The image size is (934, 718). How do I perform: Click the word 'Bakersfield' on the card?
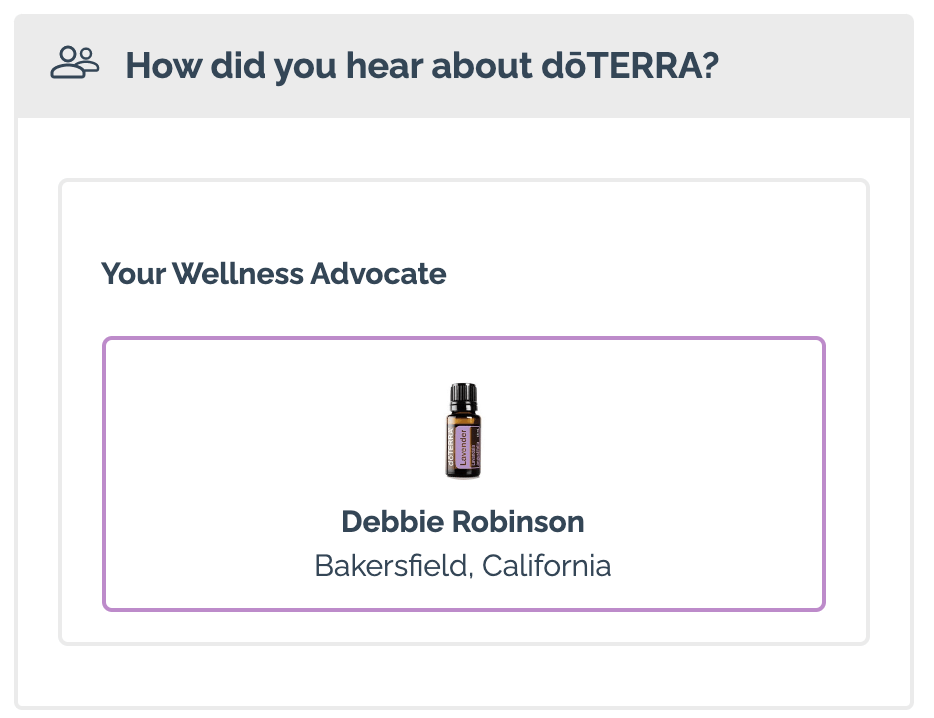[x=393, y=566]
